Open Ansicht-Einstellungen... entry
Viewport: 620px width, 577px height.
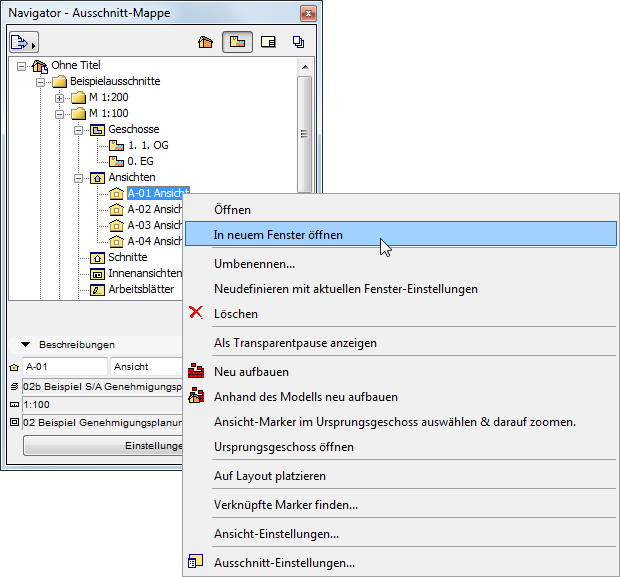(x=401, y=534)
